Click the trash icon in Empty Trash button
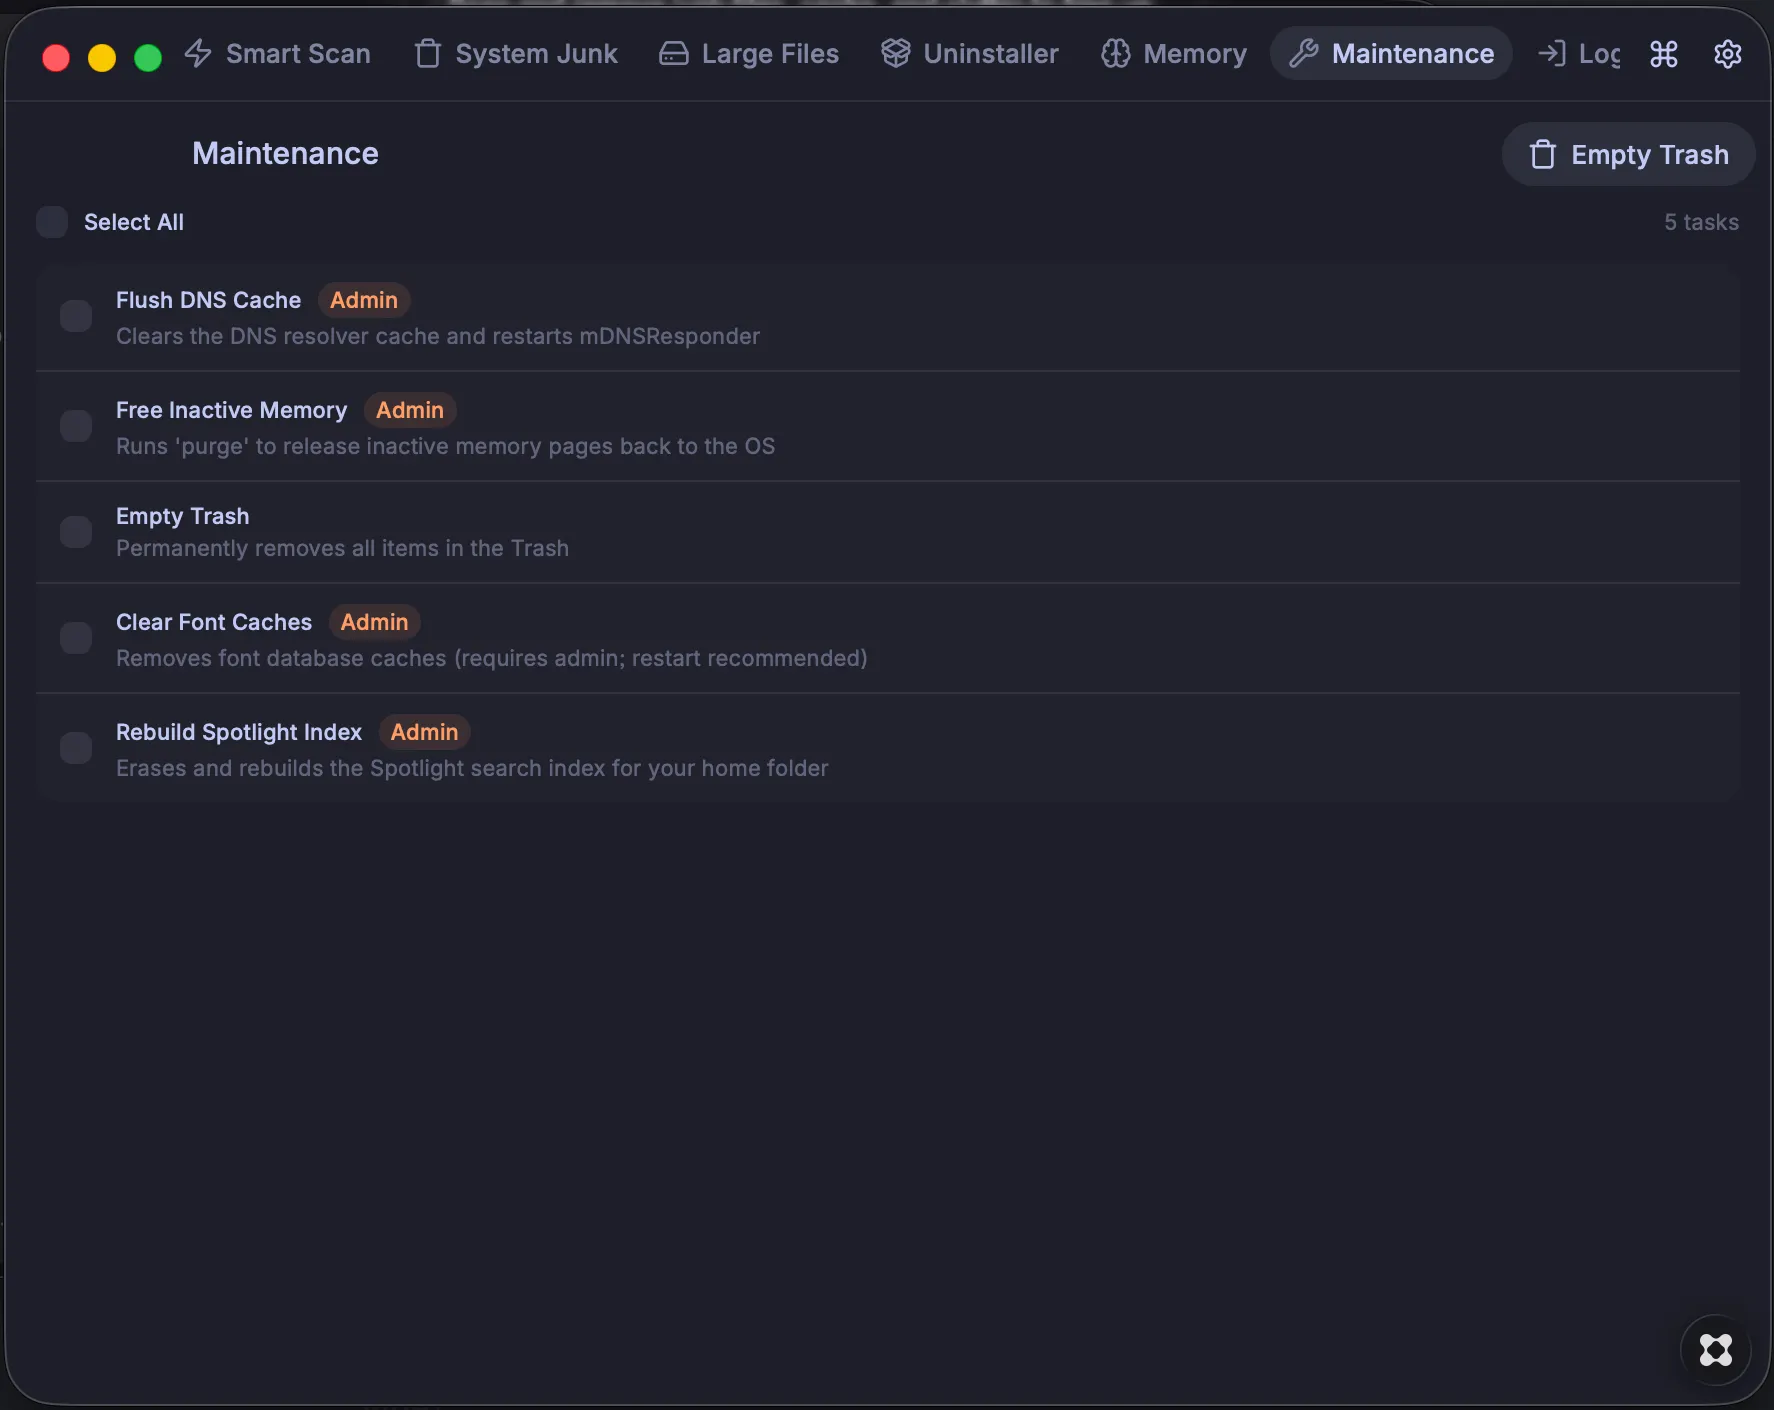This screenshot has width=1774, height=1410. click(x=1542, y=154)
